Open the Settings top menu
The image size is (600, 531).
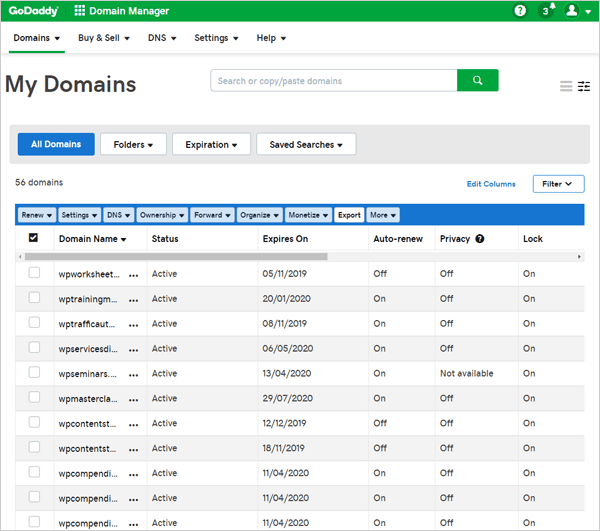(x=216, y=38)
